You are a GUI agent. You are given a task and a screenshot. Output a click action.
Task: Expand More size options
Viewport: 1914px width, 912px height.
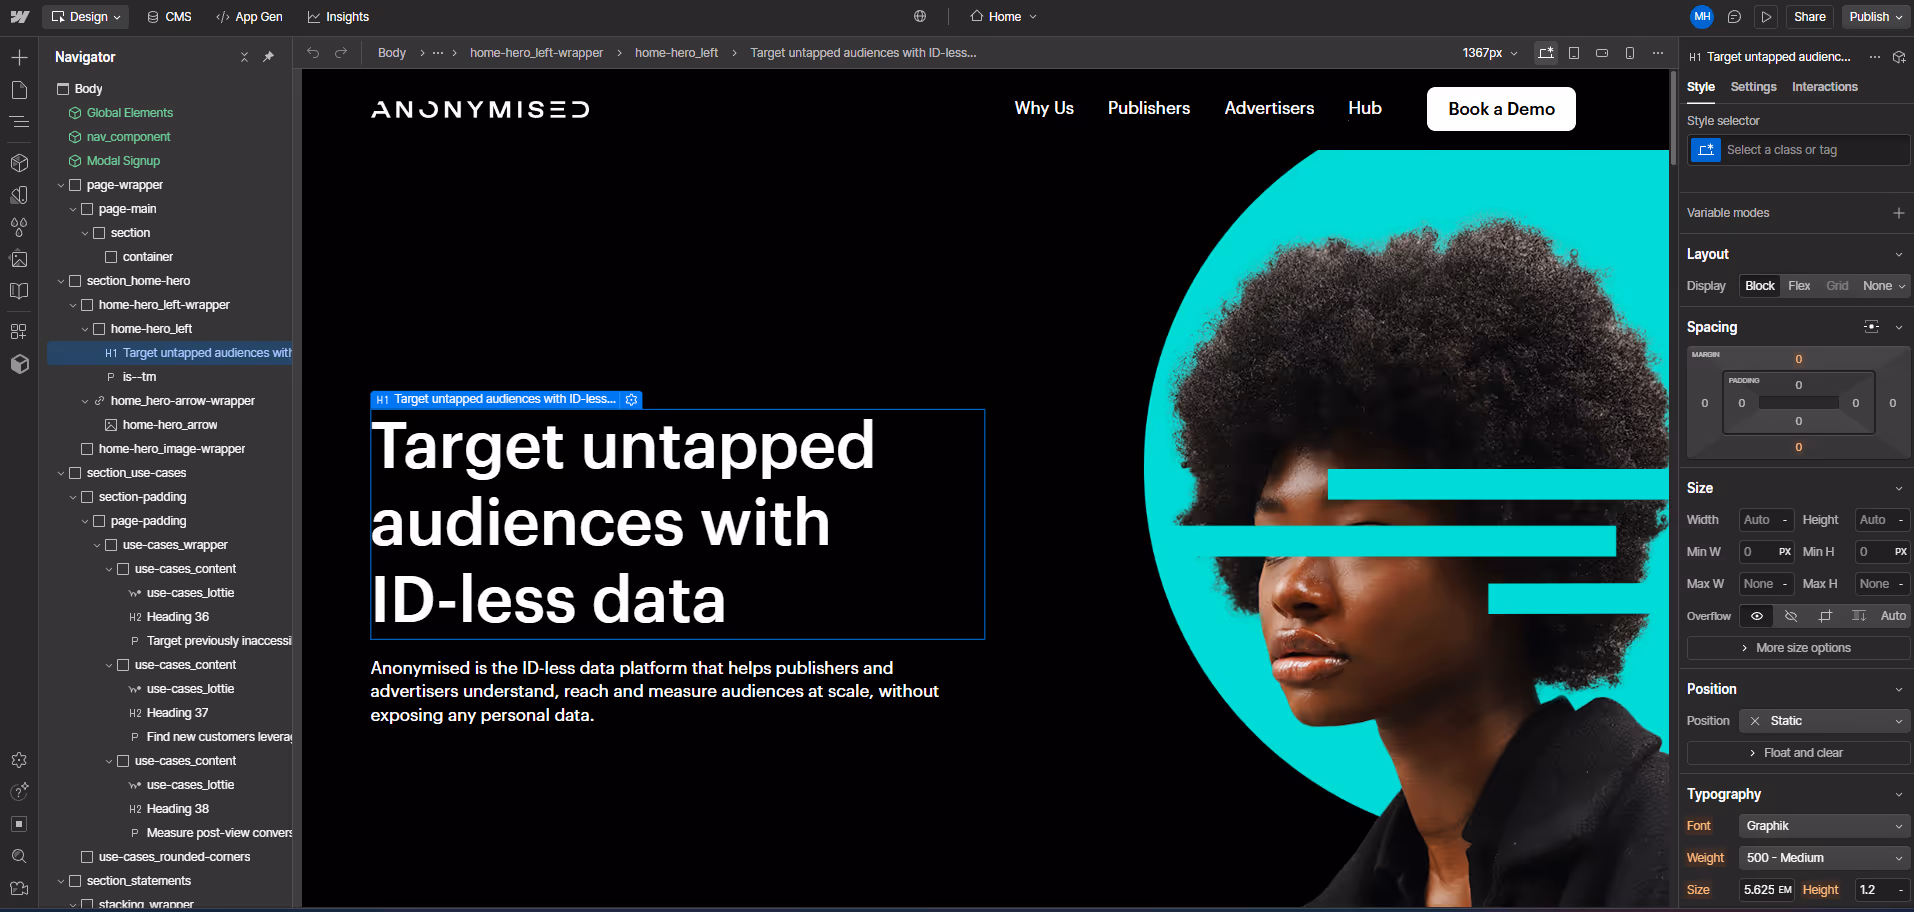click(x=1798, y=648)
